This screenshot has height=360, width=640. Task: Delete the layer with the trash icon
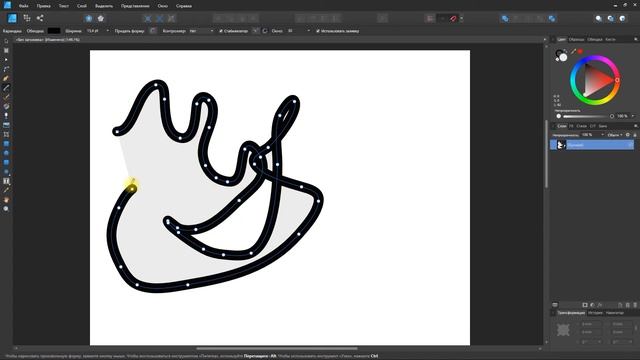pos(635,305)
